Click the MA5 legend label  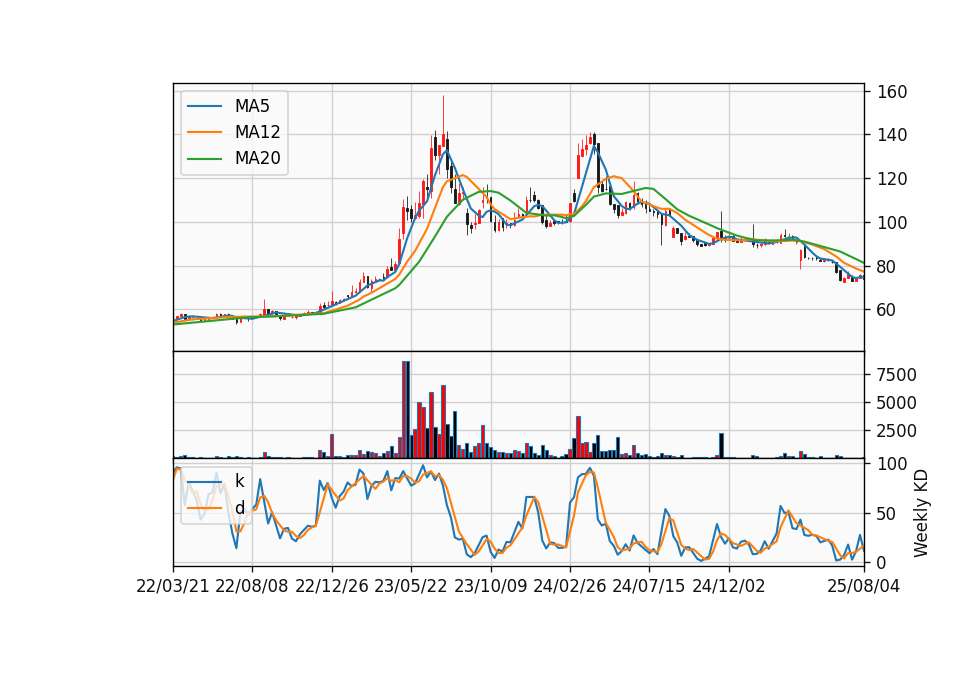point(252,106)
